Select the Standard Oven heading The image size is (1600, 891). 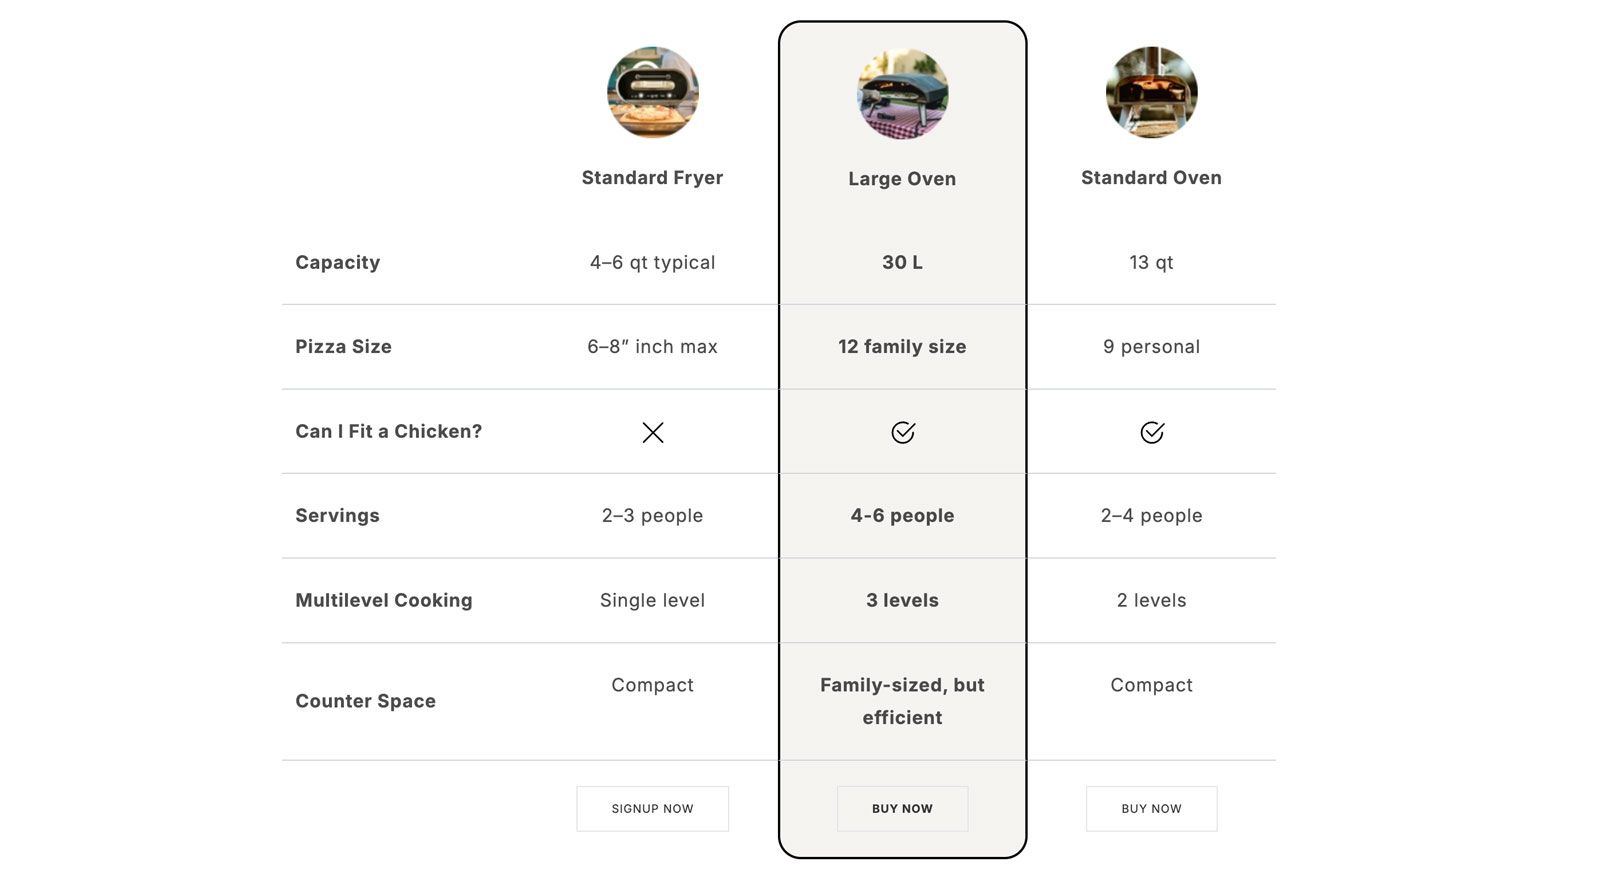1151,178
